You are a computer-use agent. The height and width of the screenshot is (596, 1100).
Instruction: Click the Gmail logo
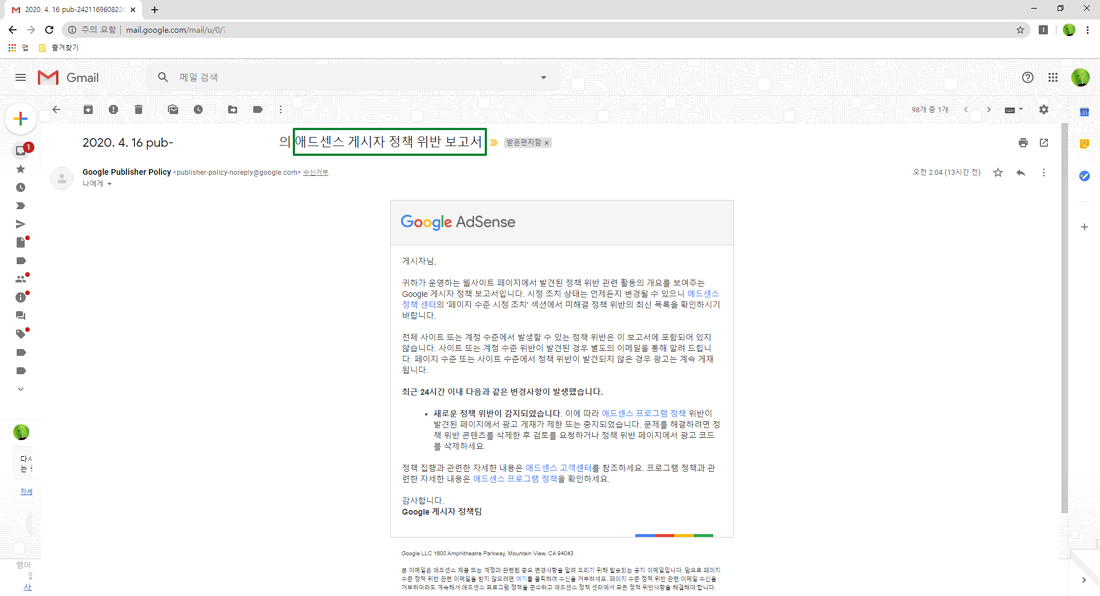[x=68, y=77]
